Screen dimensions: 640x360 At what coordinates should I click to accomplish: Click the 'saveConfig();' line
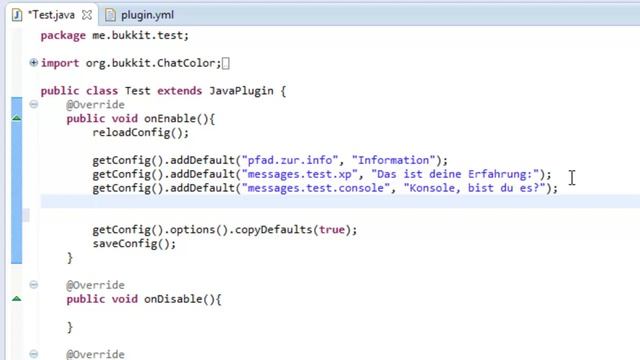tap(134, 244)
